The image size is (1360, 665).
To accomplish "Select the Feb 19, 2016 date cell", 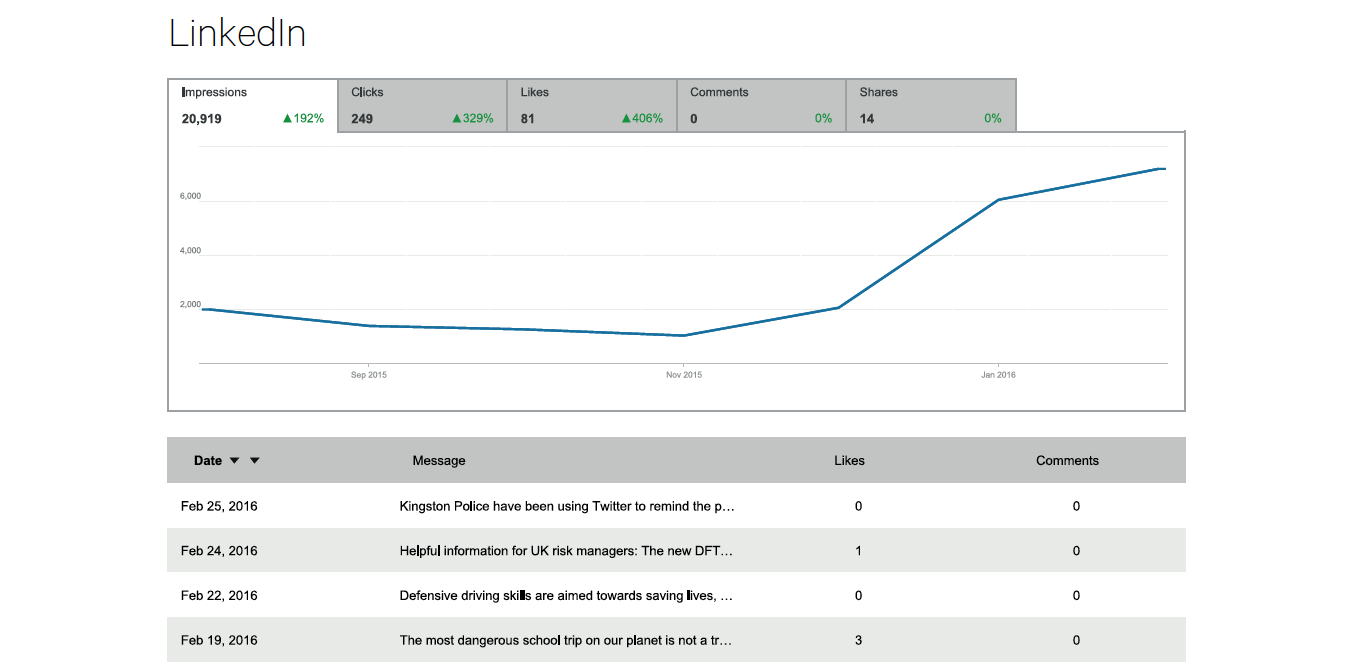I will 219,641.
